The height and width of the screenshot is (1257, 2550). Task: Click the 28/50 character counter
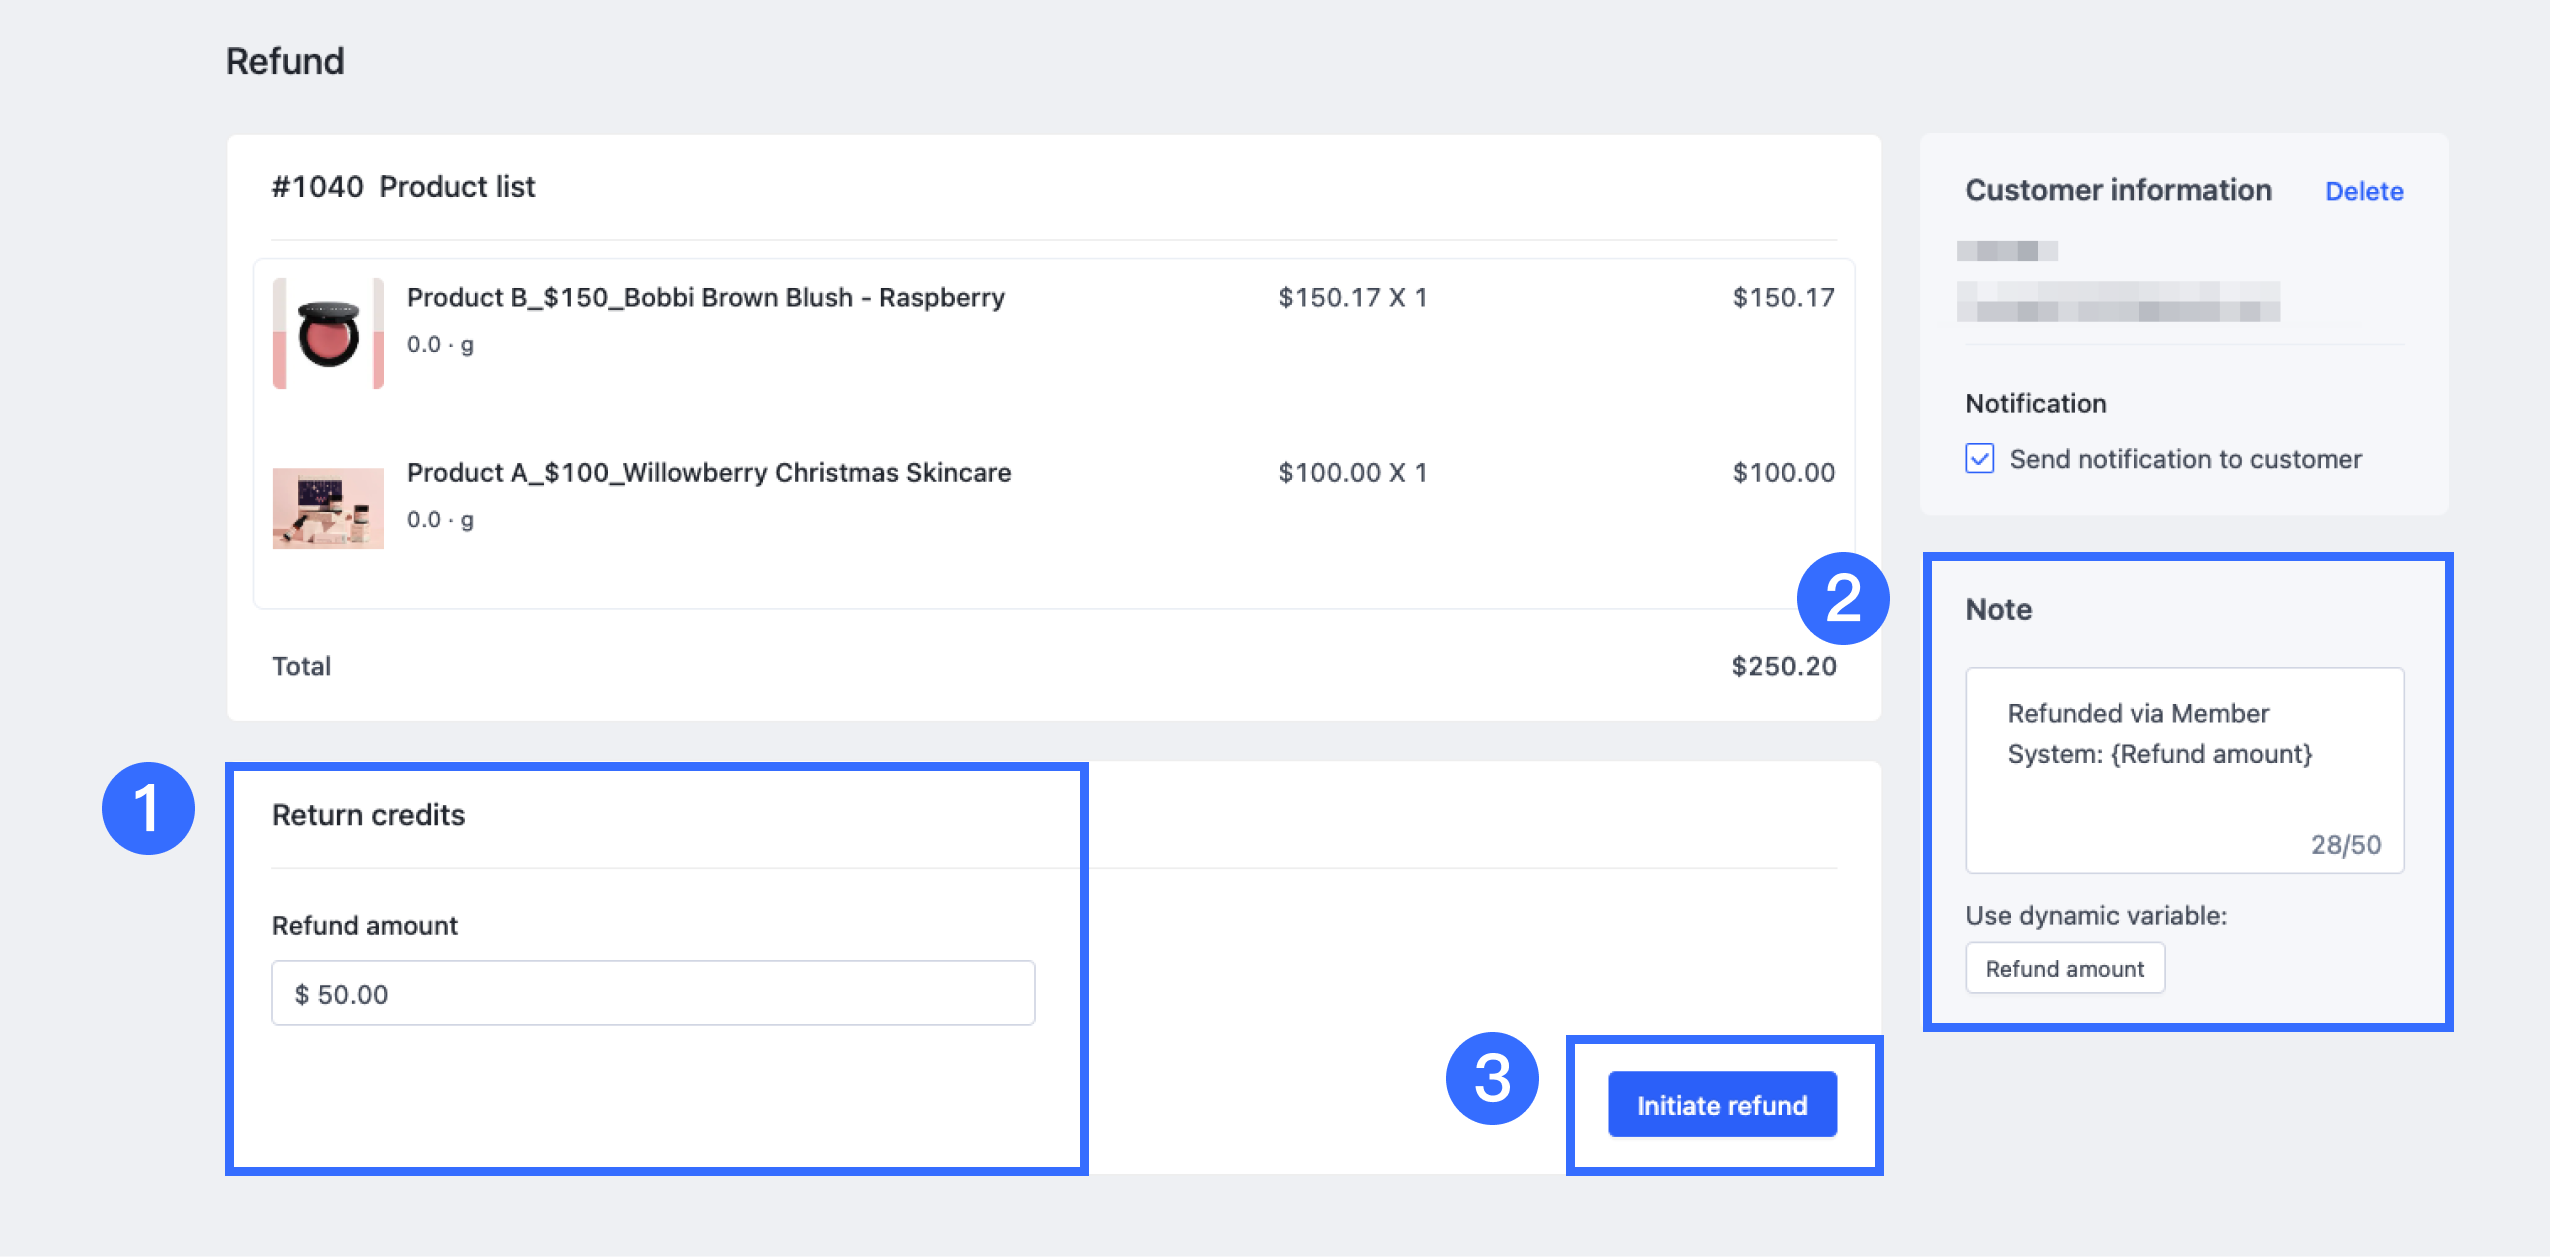pyautogui.click(x=2345, y=845)
